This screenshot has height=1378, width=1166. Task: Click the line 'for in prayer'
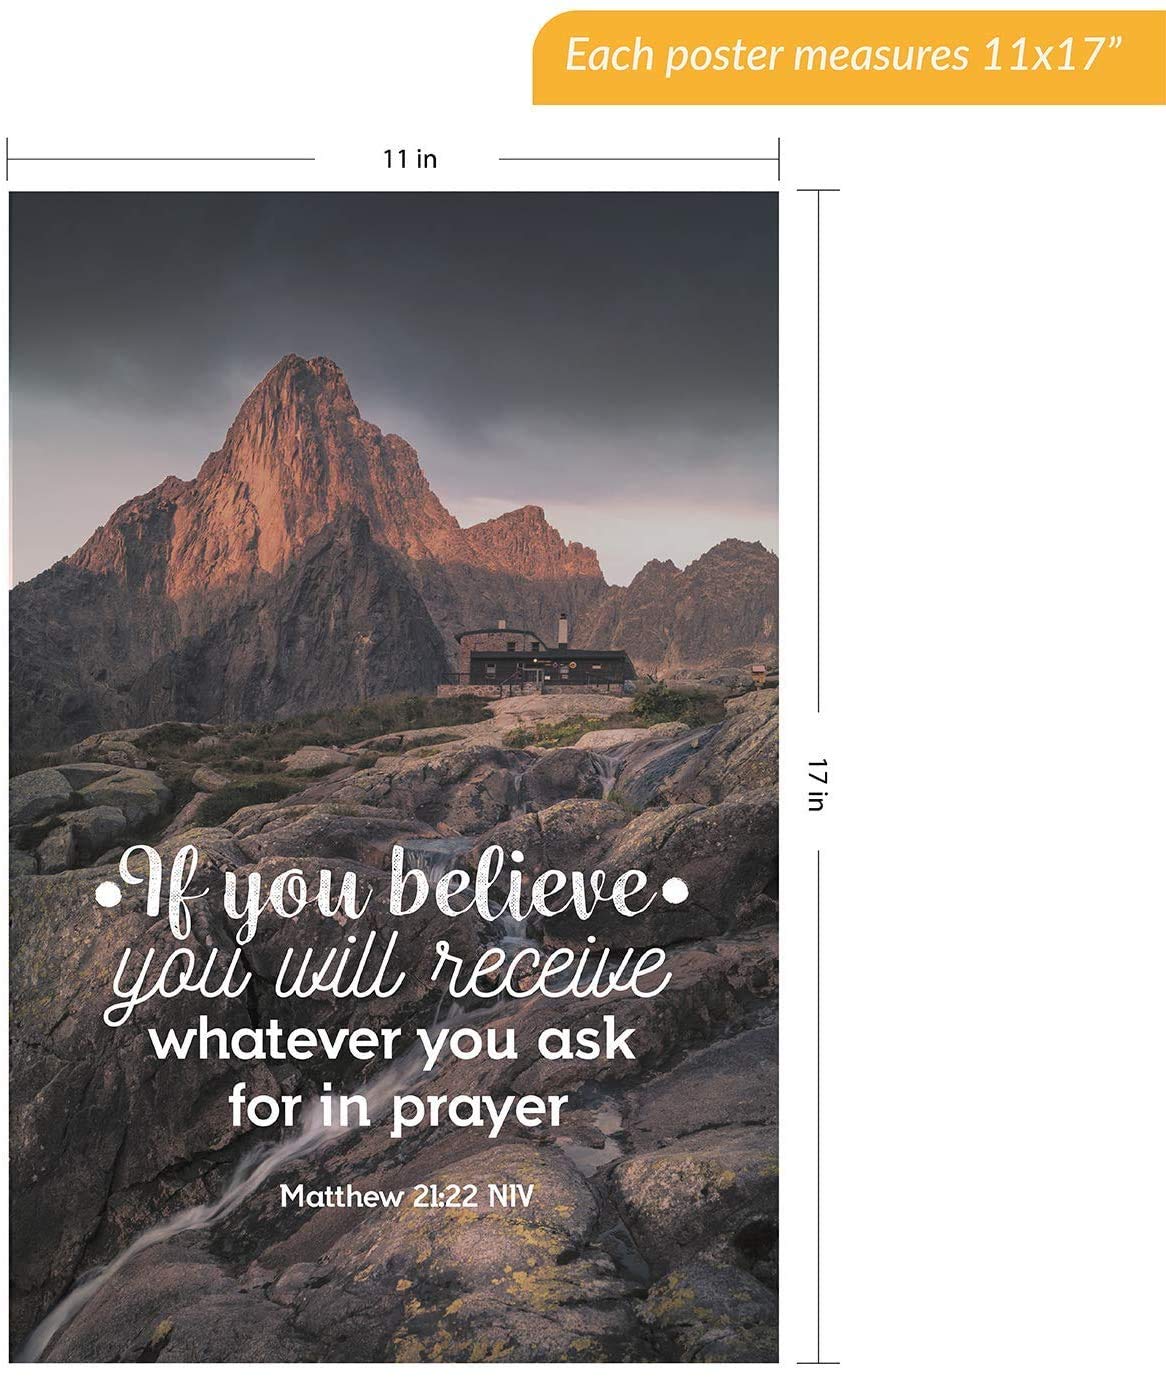coord(400,1105)
